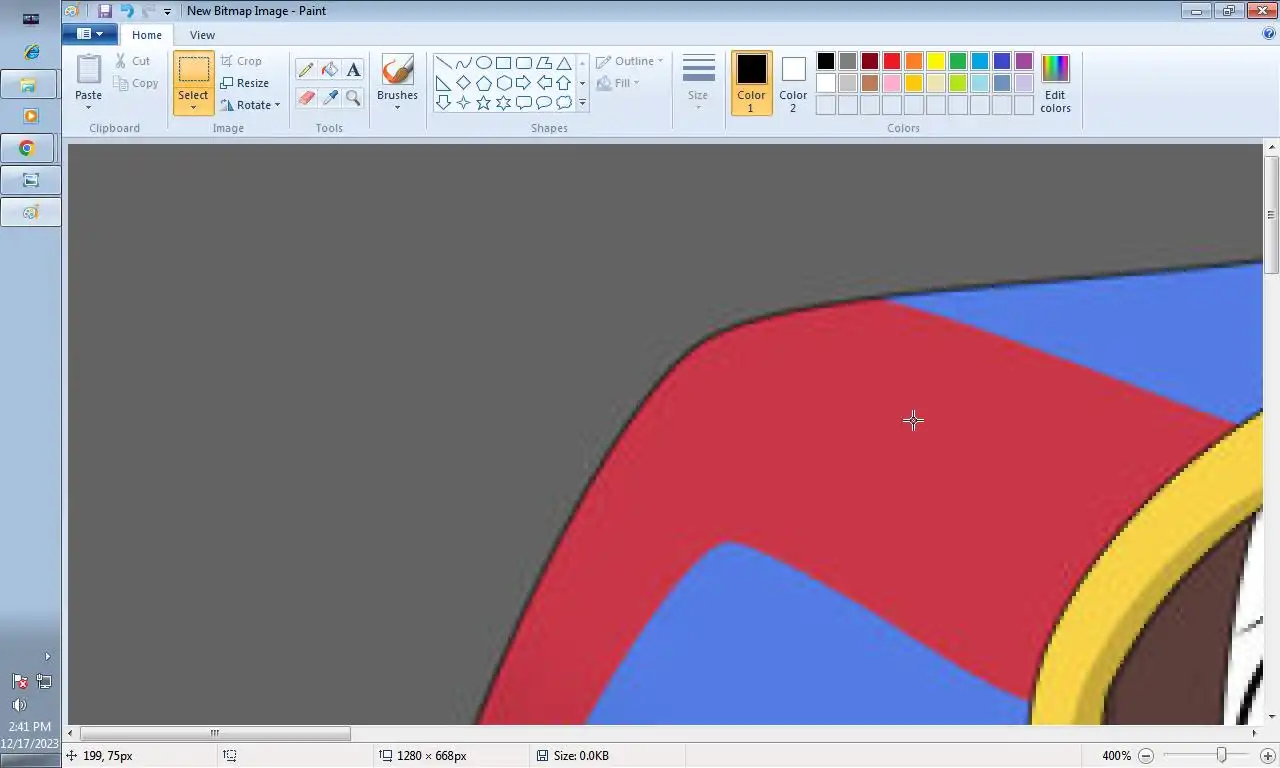Choose the Down arrow shape

click(x=443, y=102)
